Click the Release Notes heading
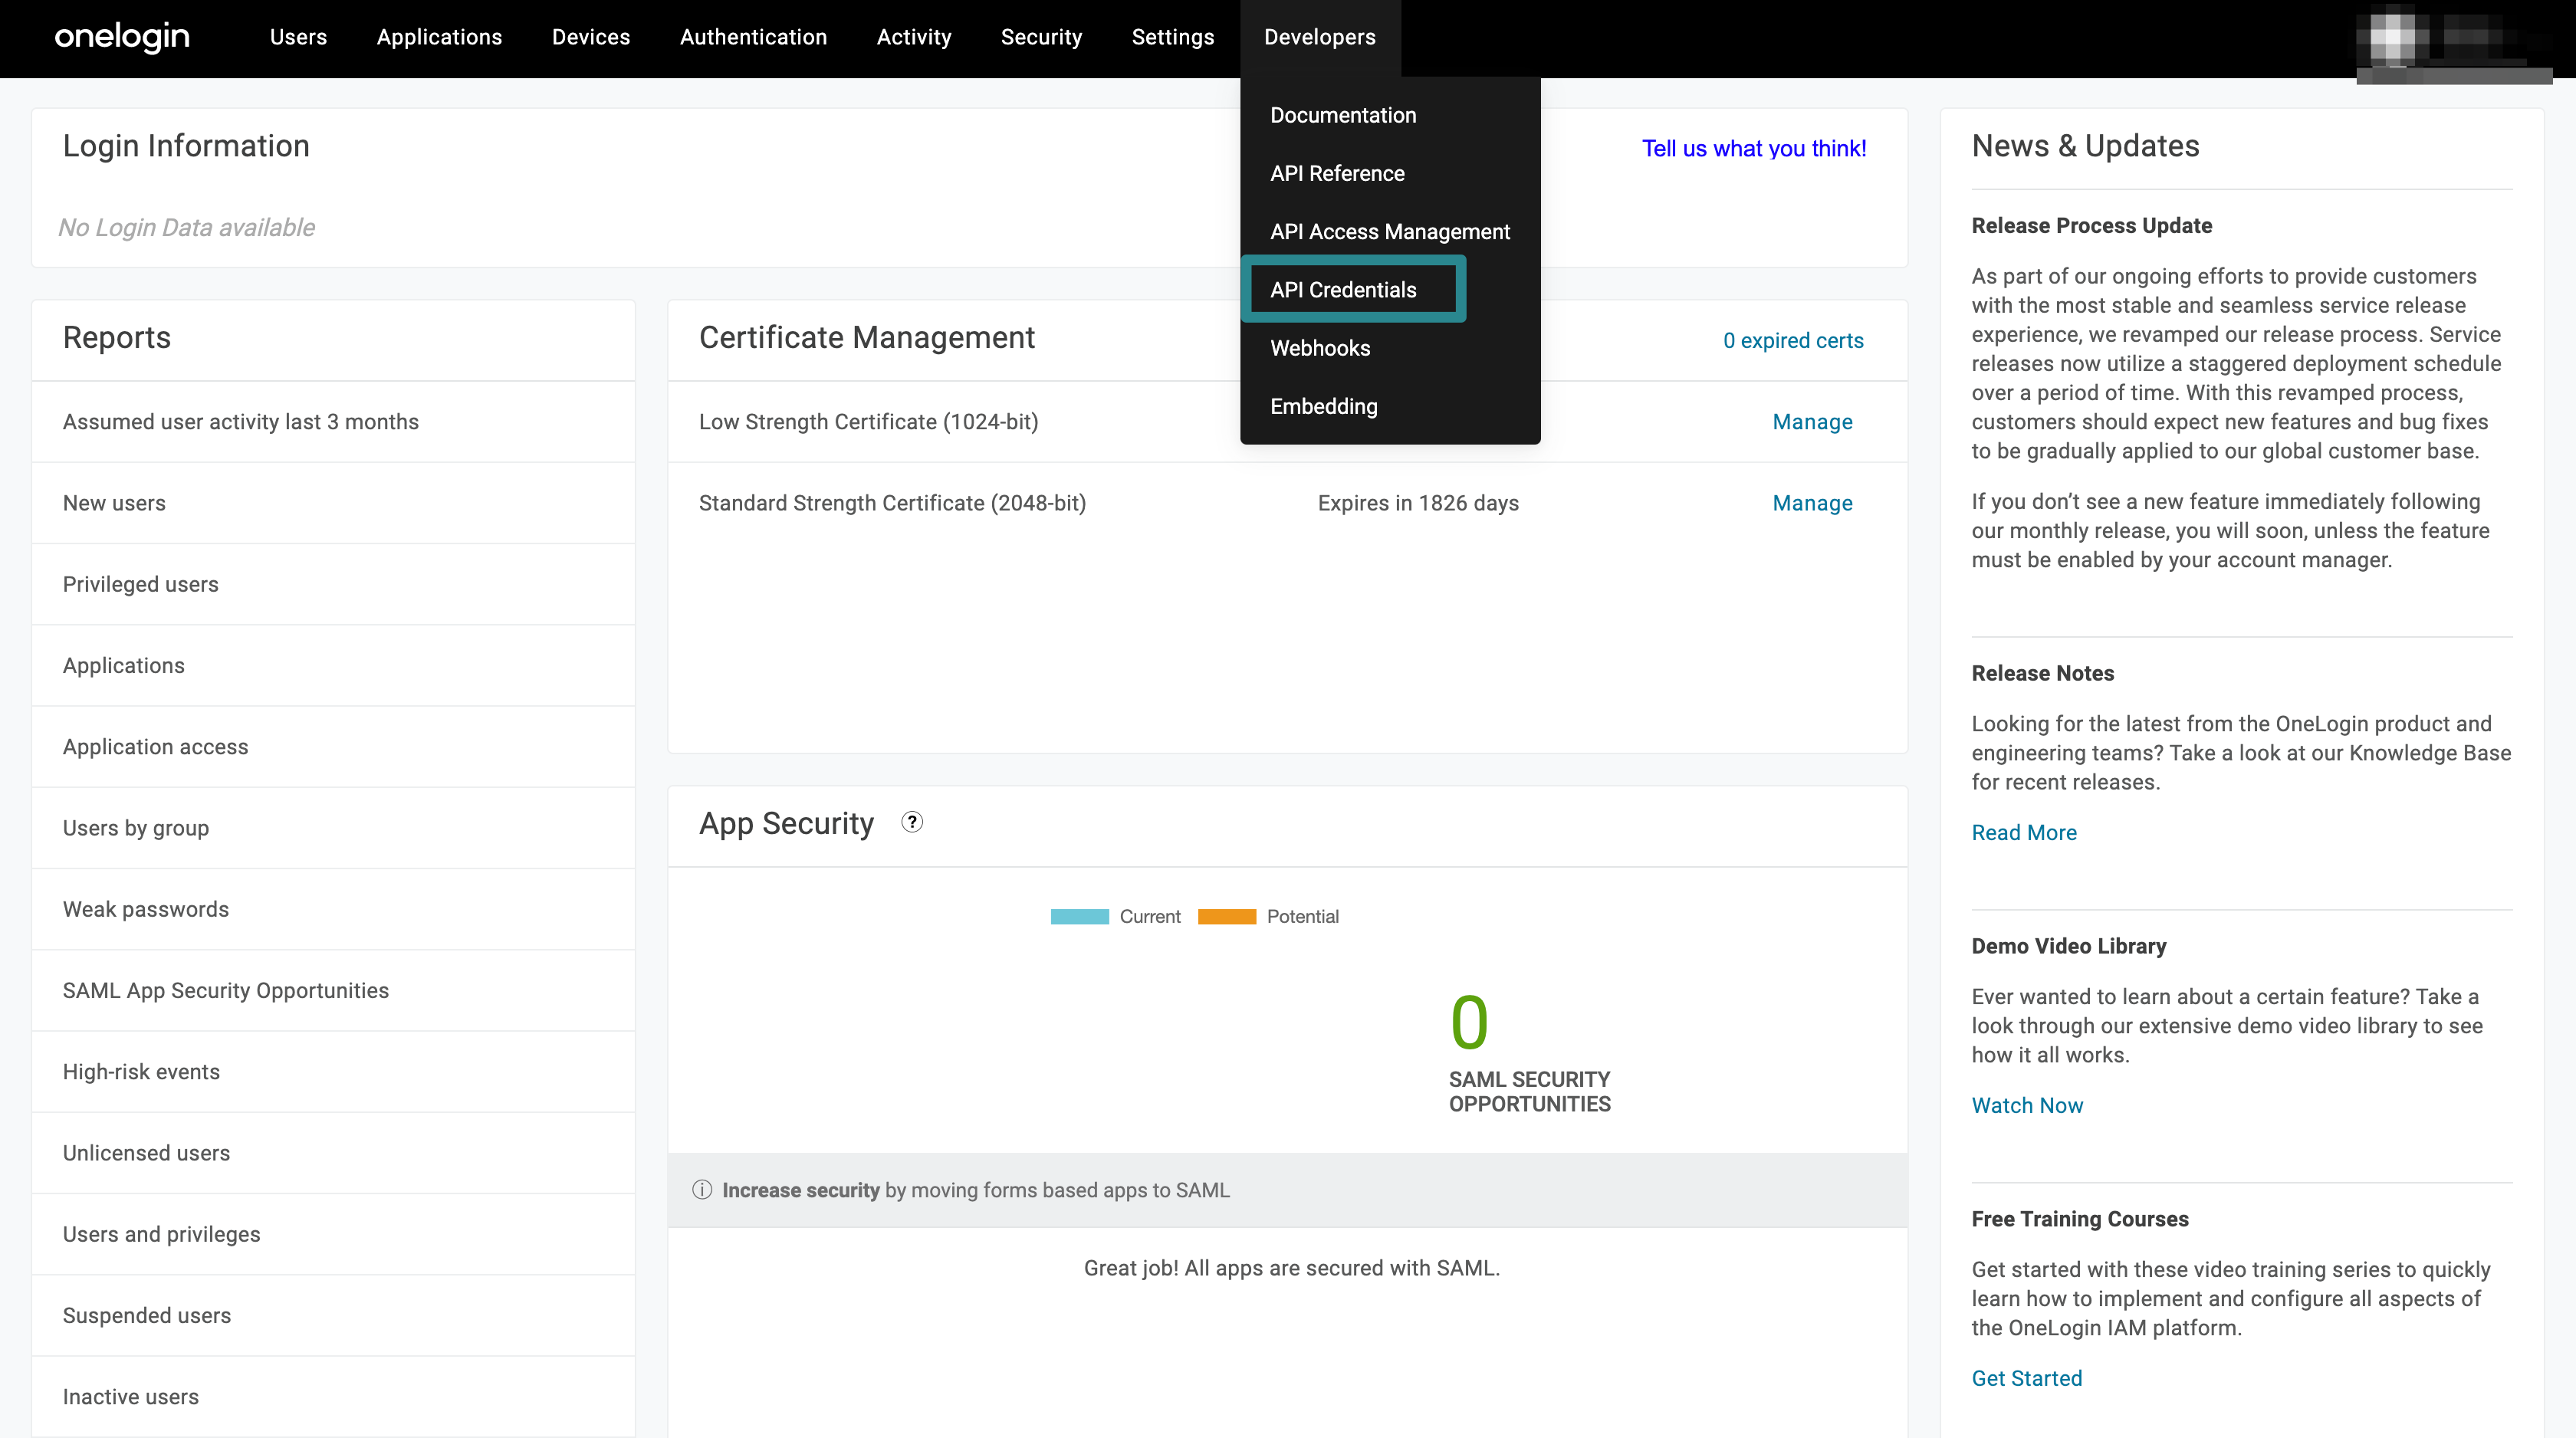 pyautogui.click(x=2043, y=673)
